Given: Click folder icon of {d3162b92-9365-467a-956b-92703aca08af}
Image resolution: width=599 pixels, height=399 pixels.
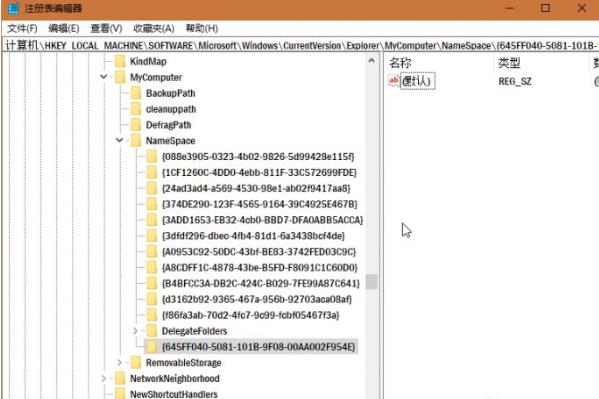Looking at the screenshot, I should tap(152, 299).
